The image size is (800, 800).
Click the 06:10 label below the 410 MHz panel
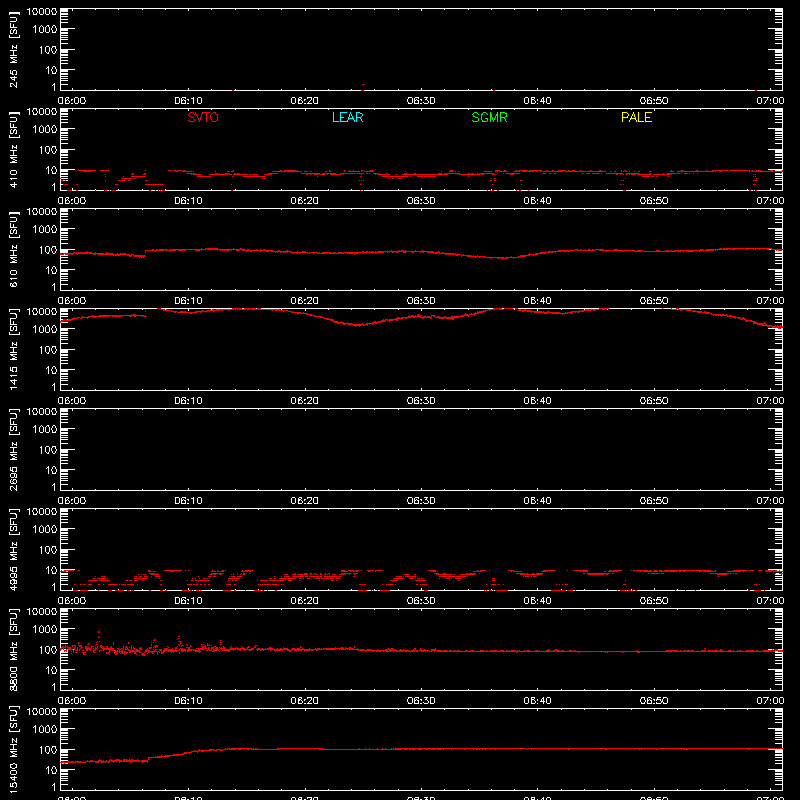pos(188,201)
